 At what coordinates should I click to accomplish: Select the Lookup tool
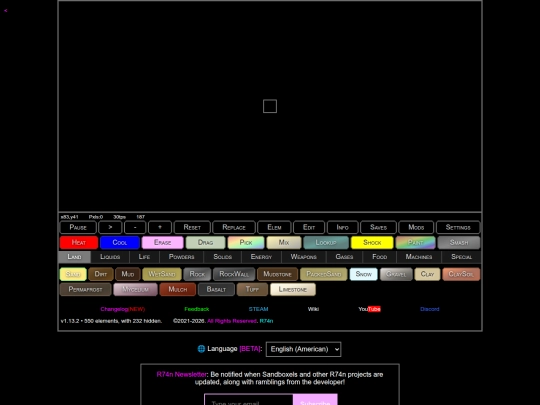click(326, 242)
